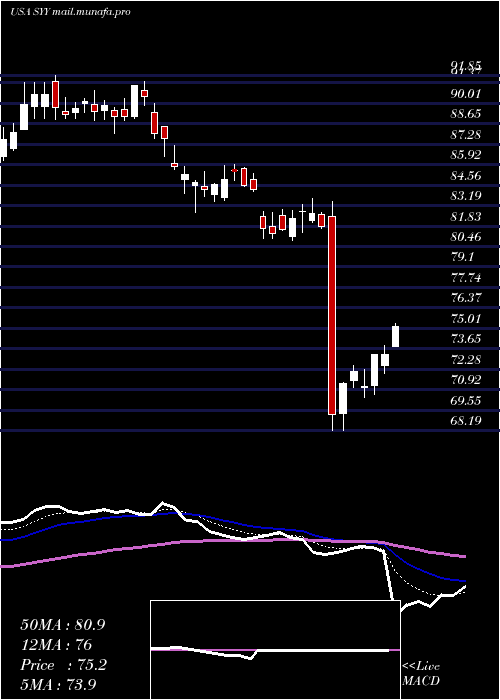
Task: Click the 83.19 price axis label
Action: [467, 196]
